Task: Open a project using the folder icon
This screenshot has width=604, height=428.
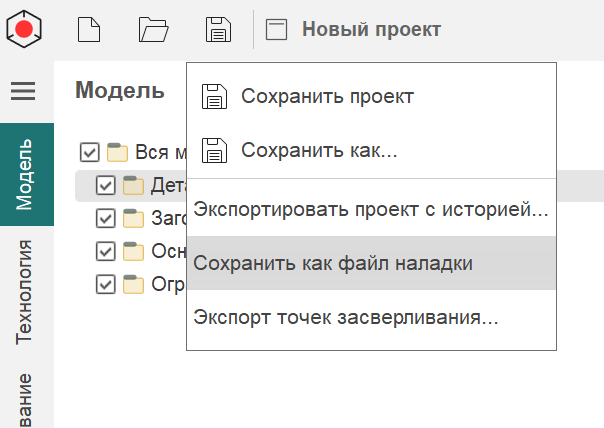Action: [x=153, y=29]
